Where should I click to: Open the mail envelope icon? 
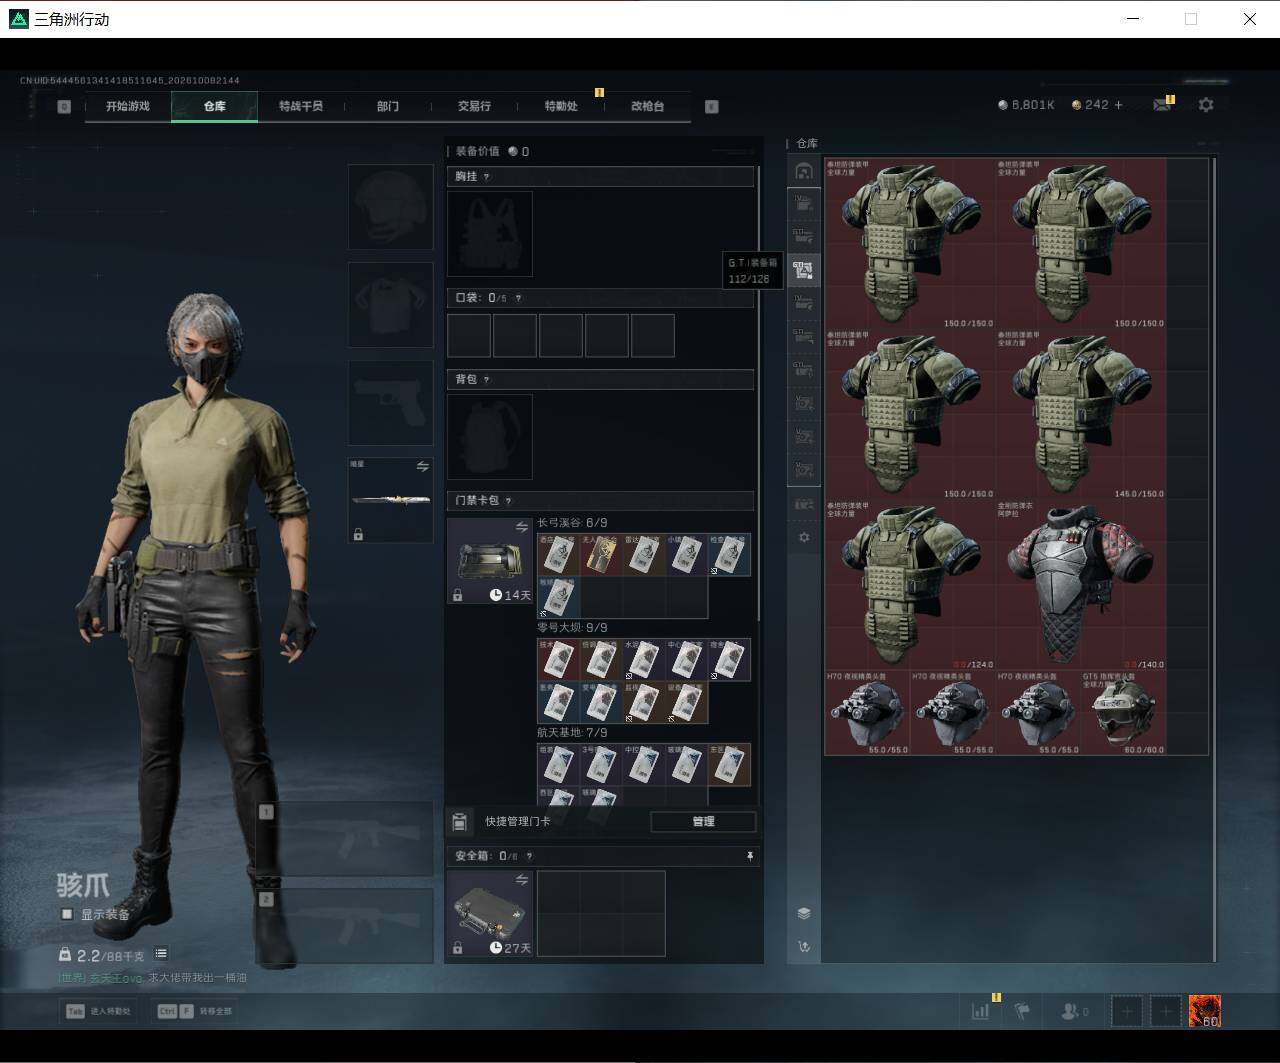[x=1162, y=105]
